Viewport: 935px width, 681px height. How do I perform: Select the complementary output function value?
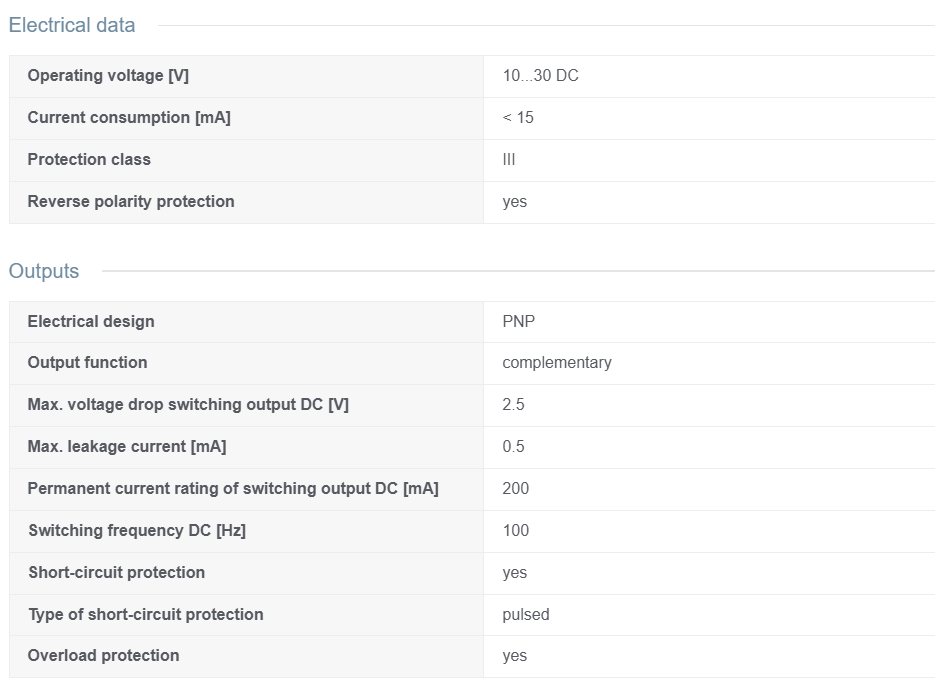(557, 363)
